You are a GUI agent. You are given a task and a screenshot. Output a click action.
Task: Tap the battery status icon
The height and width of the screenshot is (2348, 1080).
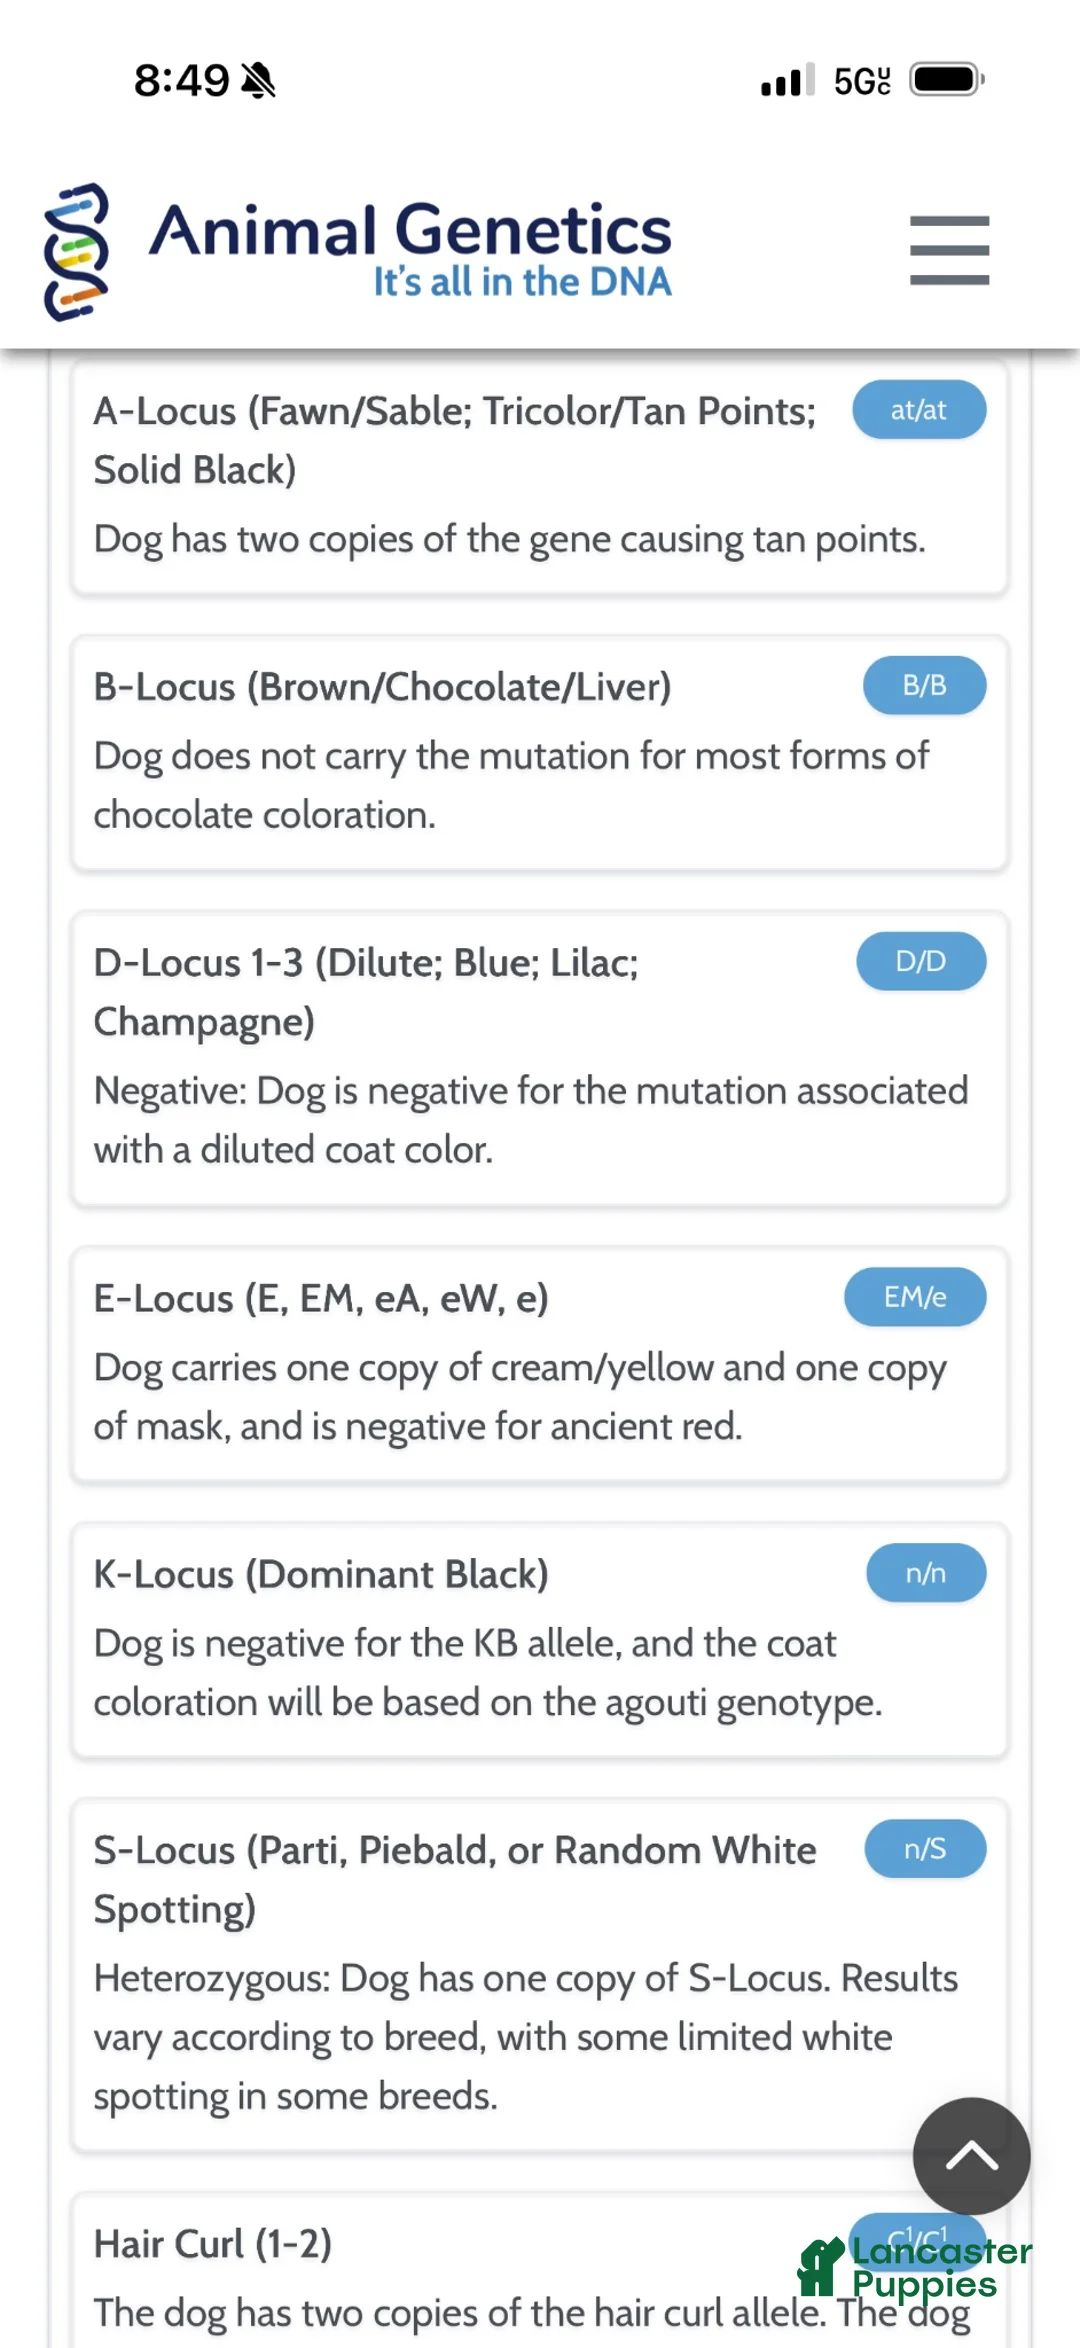[947, 79]
